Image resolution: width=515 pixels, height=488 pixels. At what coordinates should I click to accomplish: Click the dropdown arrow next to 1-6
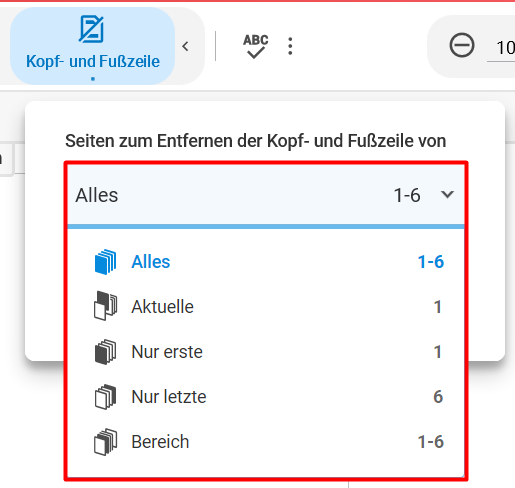447,194
